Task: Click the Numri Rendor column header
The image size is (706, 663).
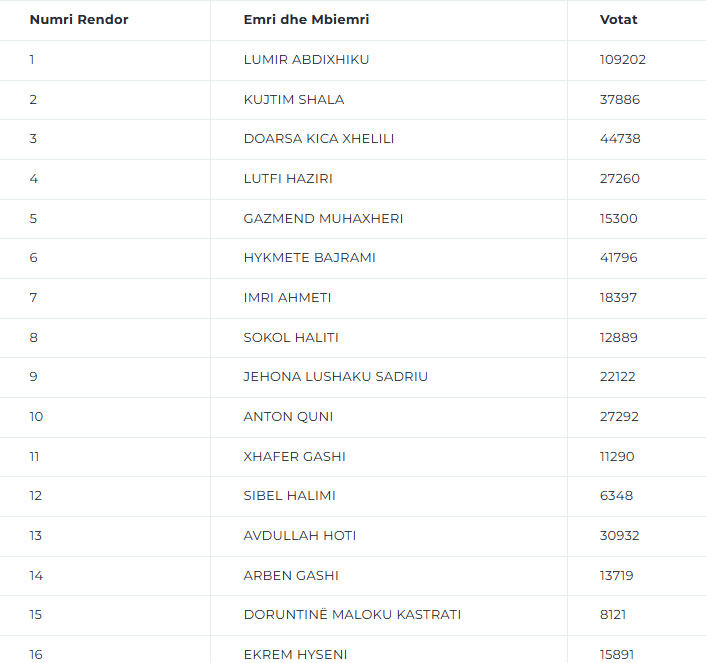Action: 79,20
